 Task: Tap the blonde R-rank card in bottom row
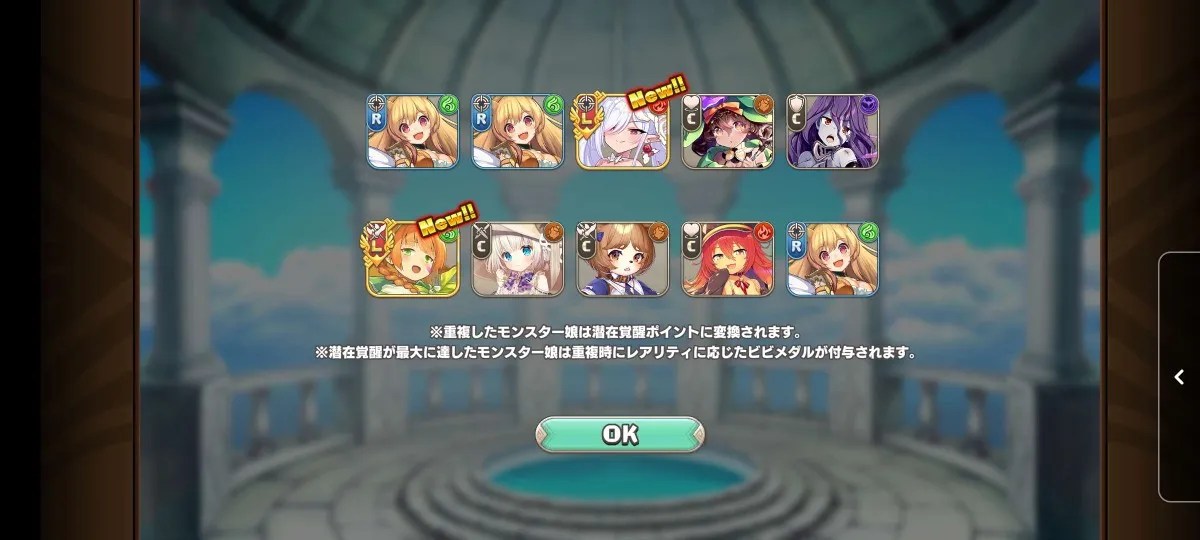832,259
